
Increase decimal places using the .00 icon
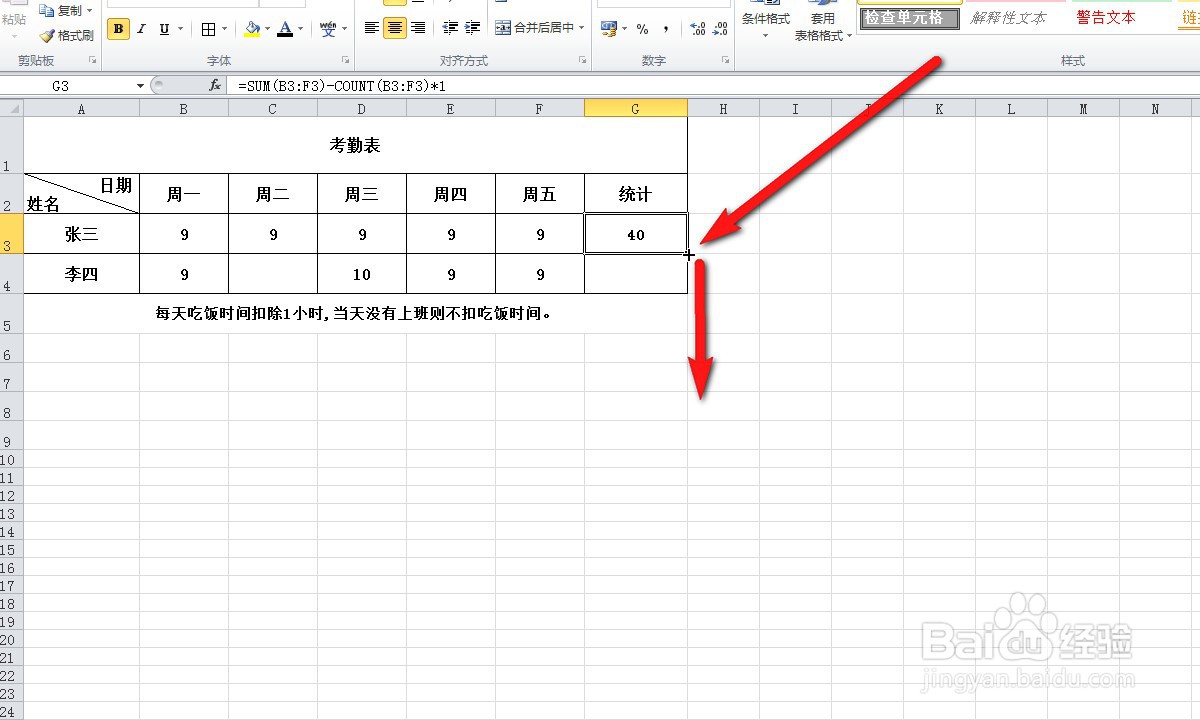pos(698,28)
